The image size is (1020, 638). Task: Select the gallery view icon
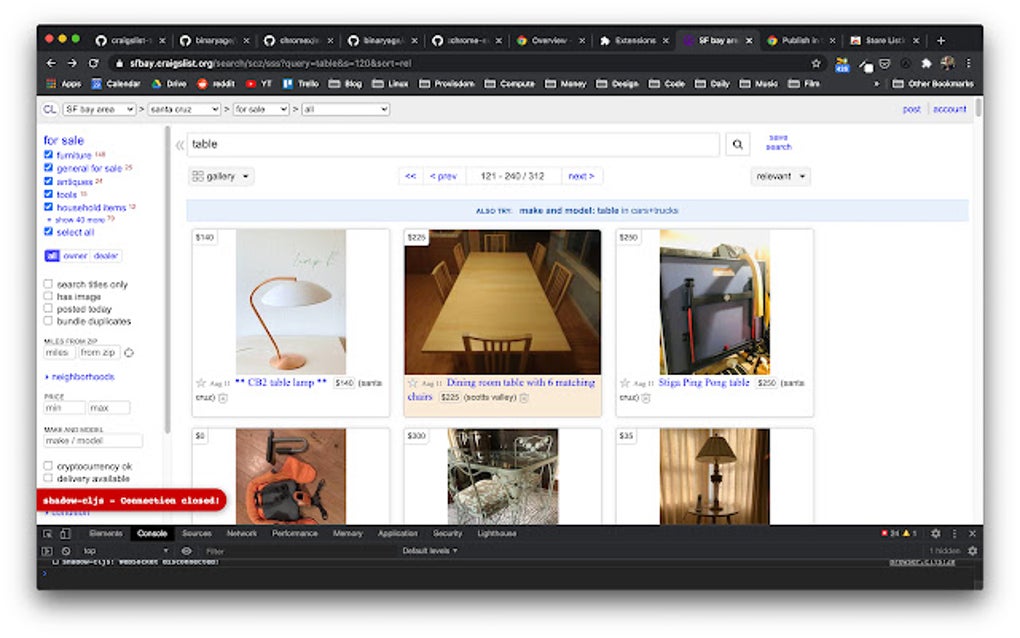[198, 176]
